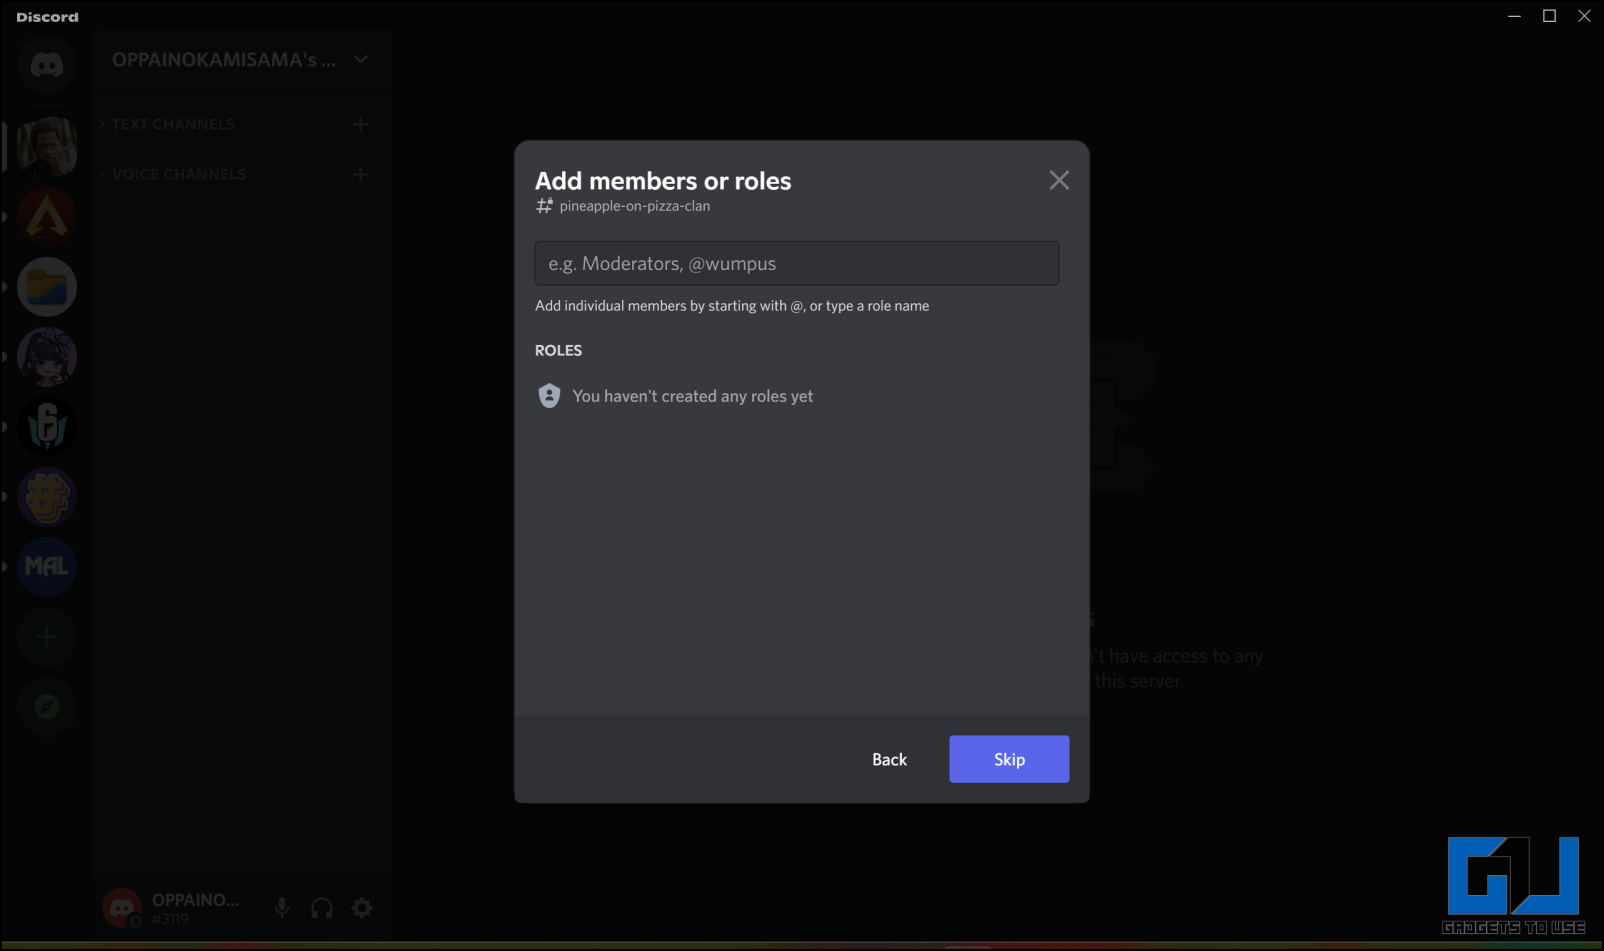The height and width of the screenshot is (951, 1604).
Task: Go Back in the dialog
Action: click(889, 759)
